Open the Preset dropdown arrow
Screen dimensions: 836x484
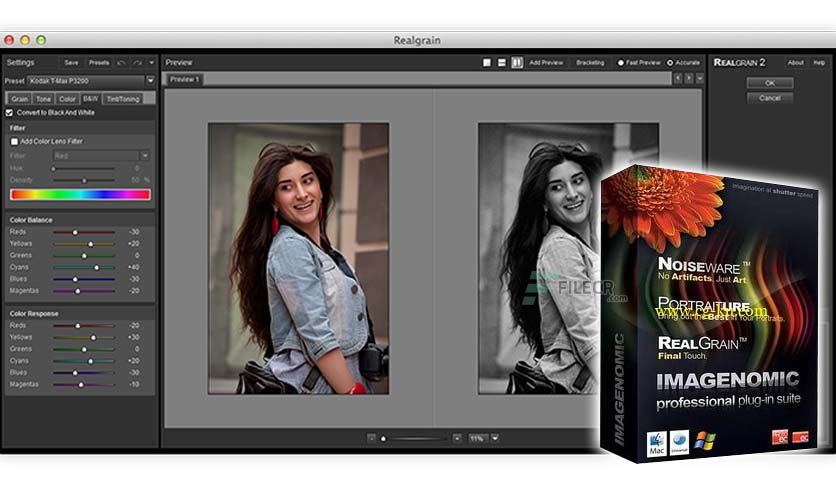pyautogui.click(x=150, y=80)
